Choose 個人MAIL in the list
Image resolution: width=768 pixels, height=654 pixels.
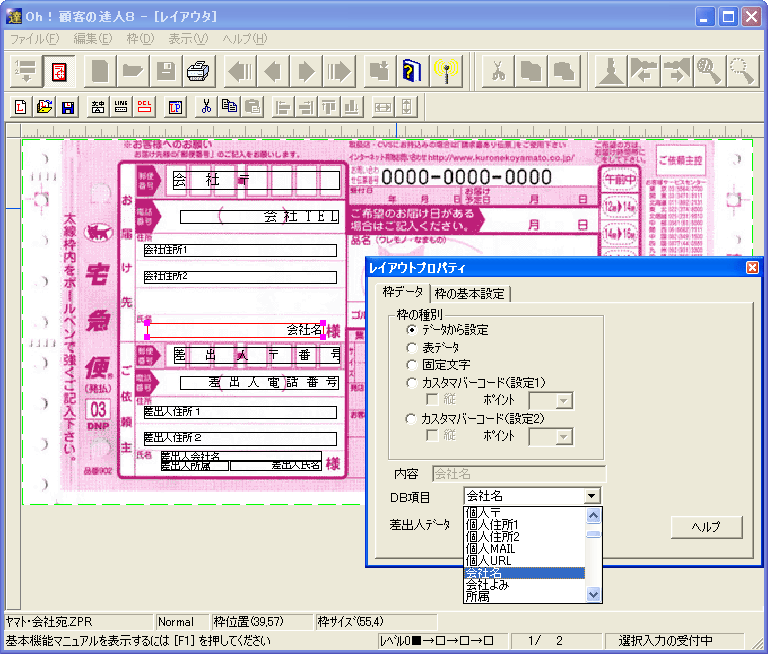525,549
